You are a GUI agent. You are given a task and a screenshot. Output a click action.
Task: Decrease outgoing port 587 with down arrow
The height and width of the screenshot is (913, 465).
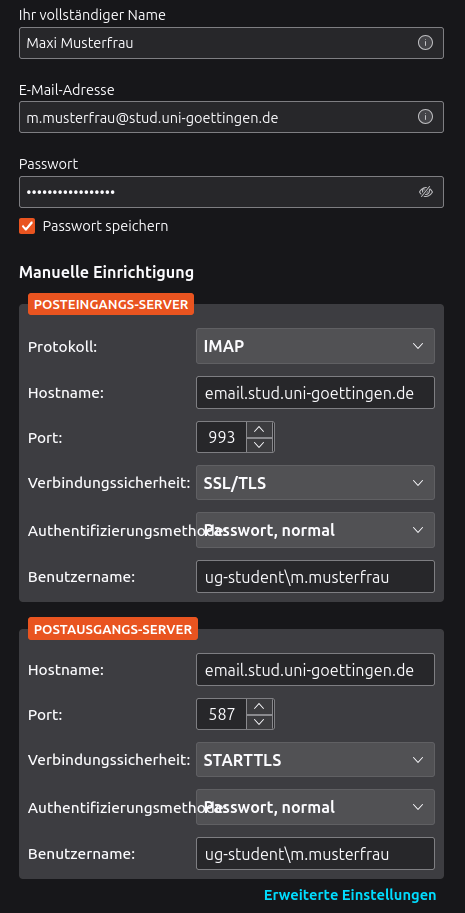(x=260, y=722)
